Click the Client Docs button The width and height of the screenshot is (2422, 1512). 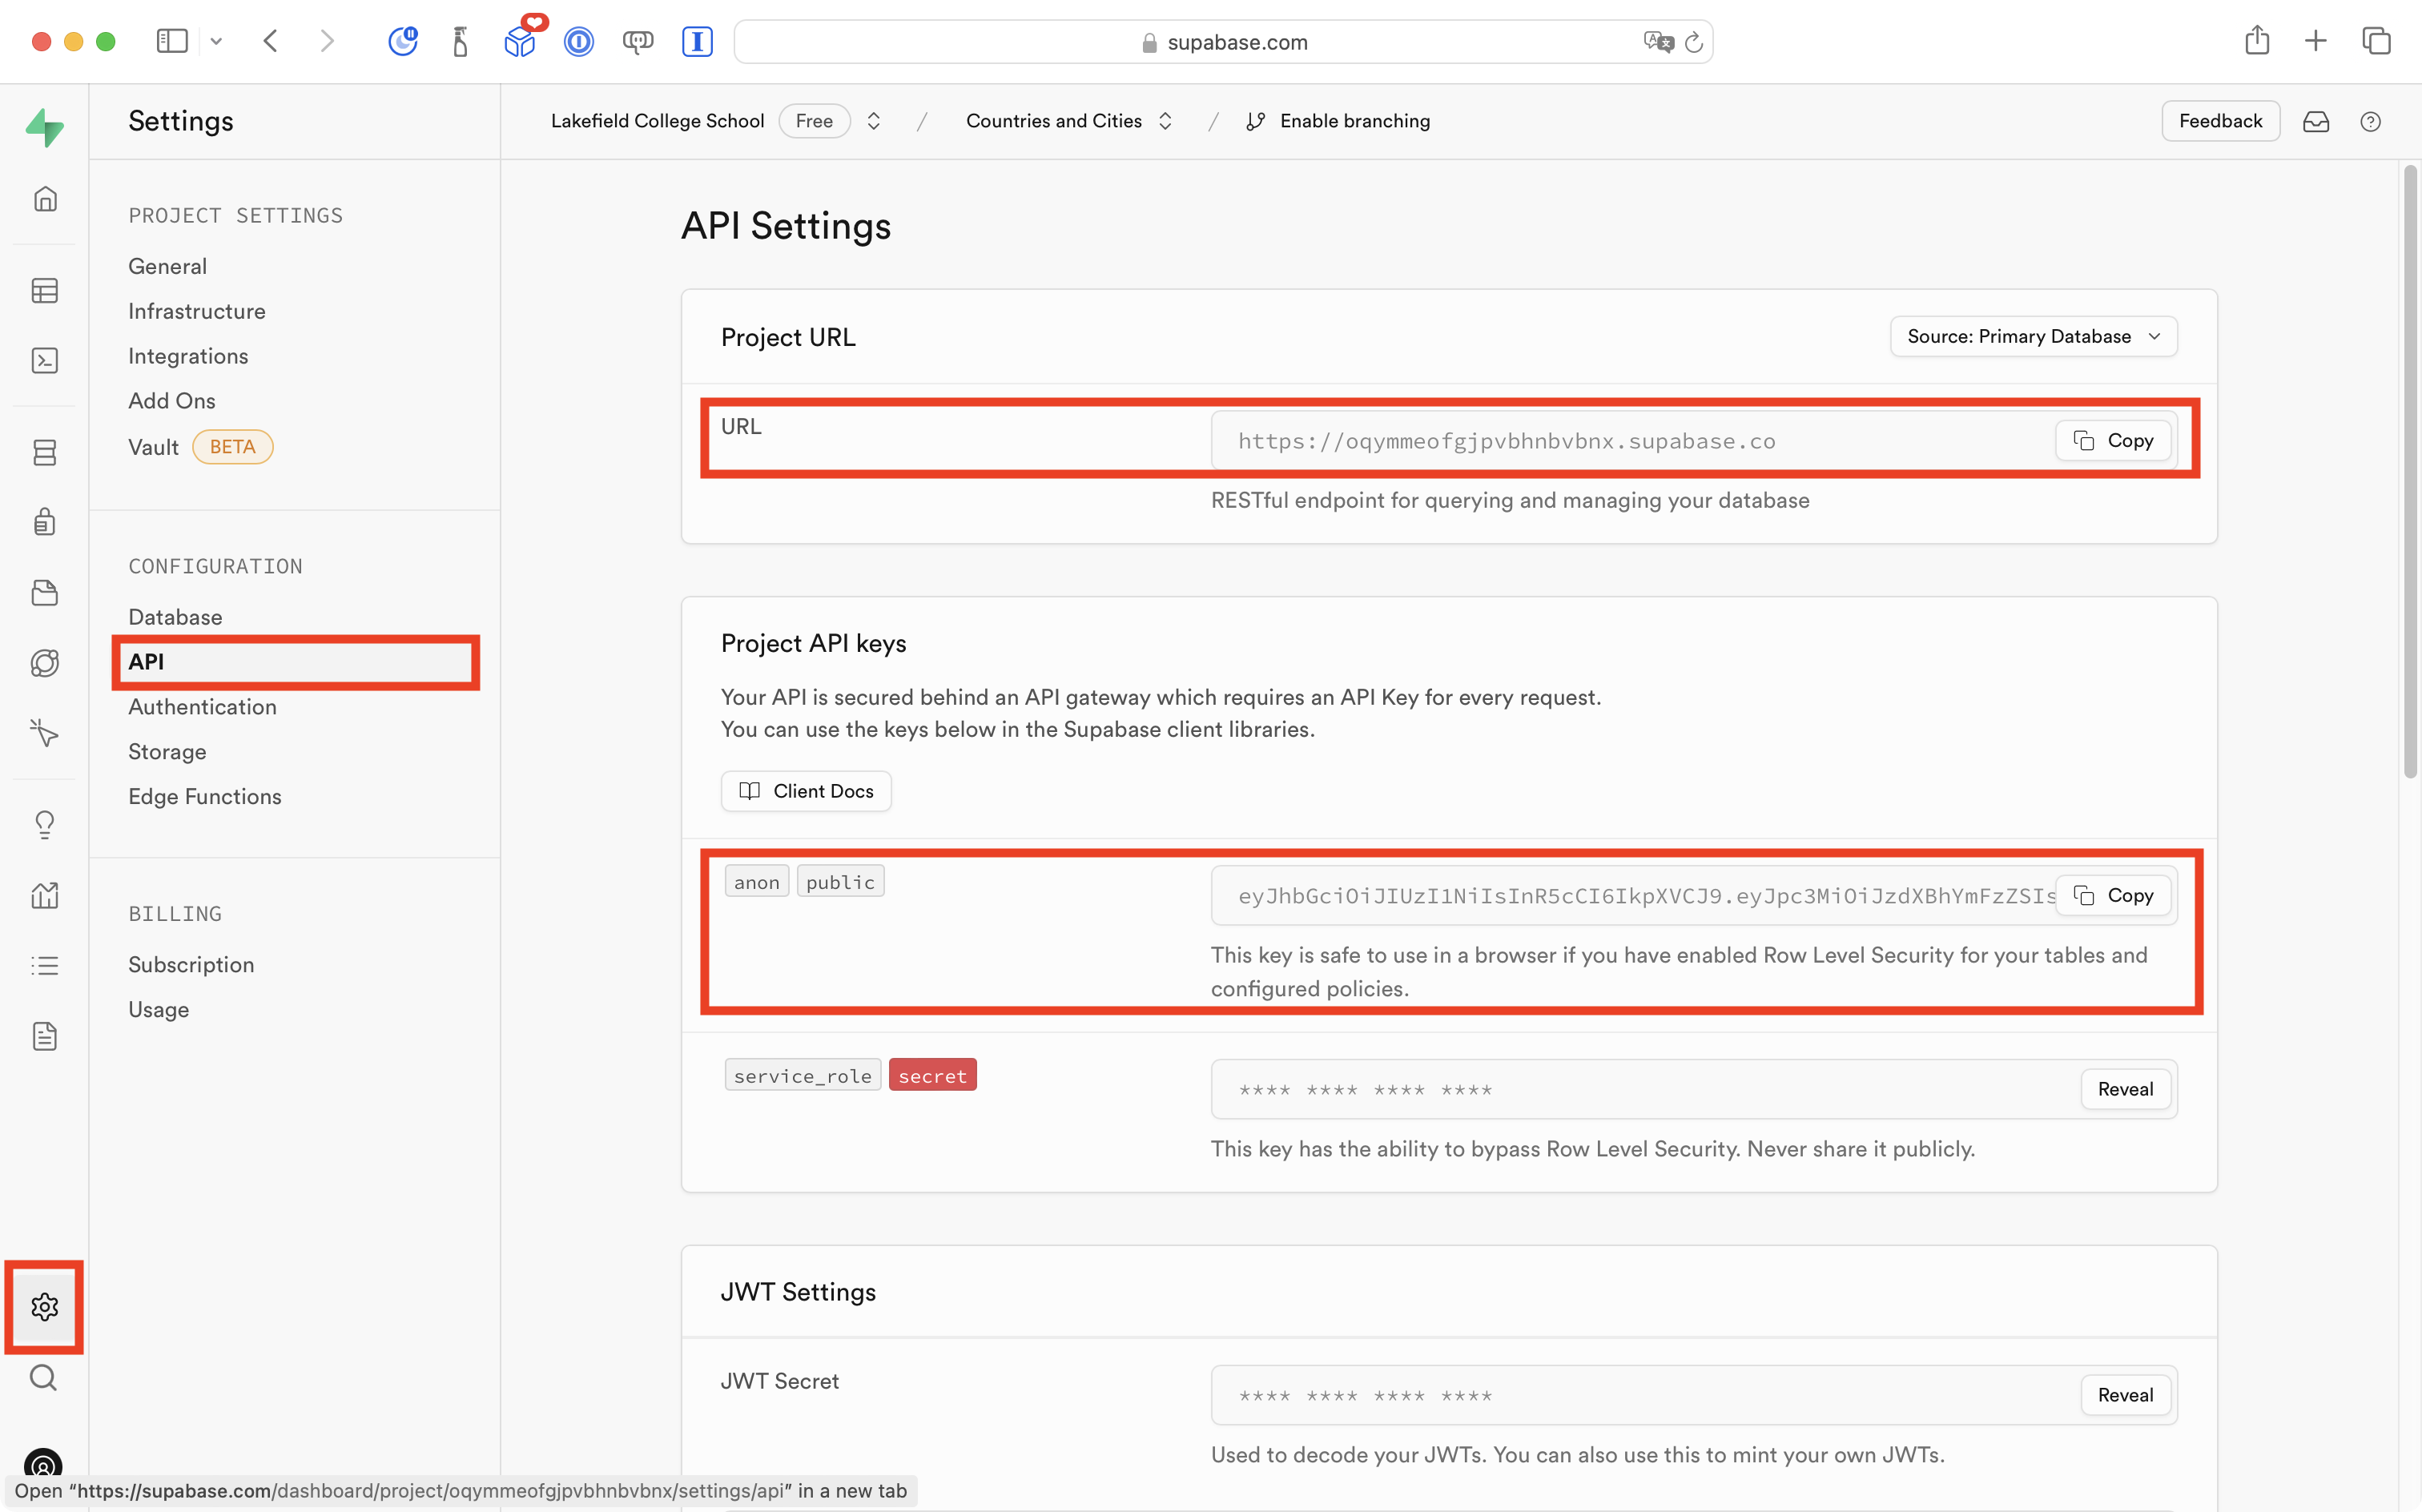click(x=806, y=791)
